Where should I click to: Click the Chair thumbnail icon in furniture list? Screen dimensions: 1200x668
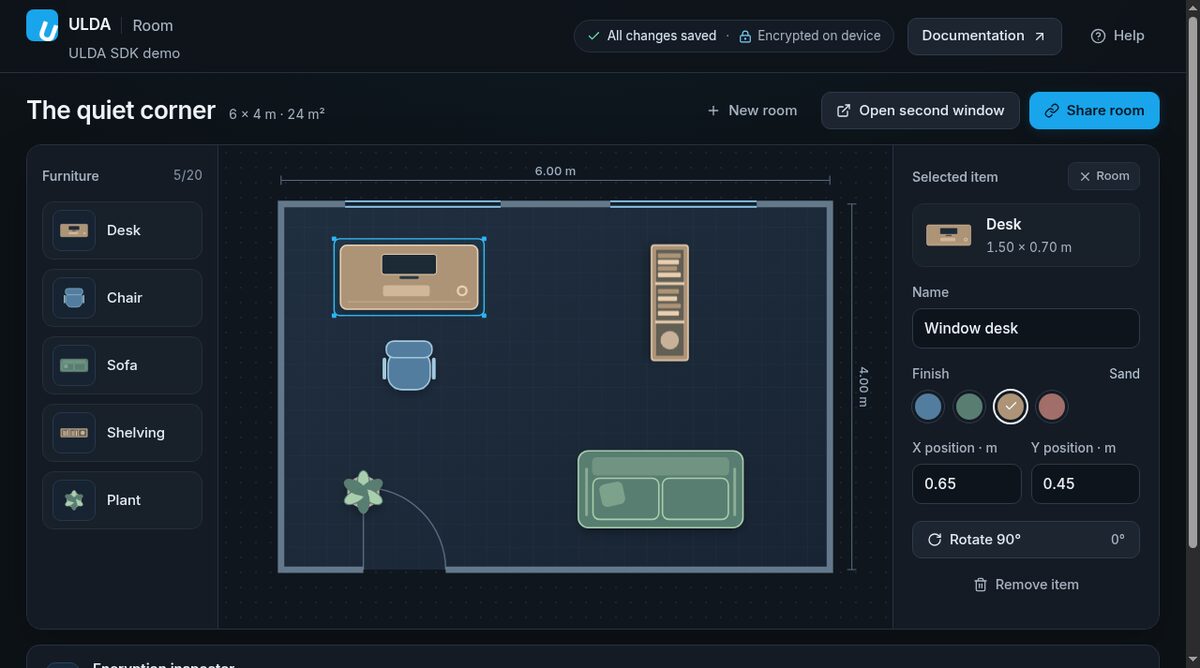[74, 298]
